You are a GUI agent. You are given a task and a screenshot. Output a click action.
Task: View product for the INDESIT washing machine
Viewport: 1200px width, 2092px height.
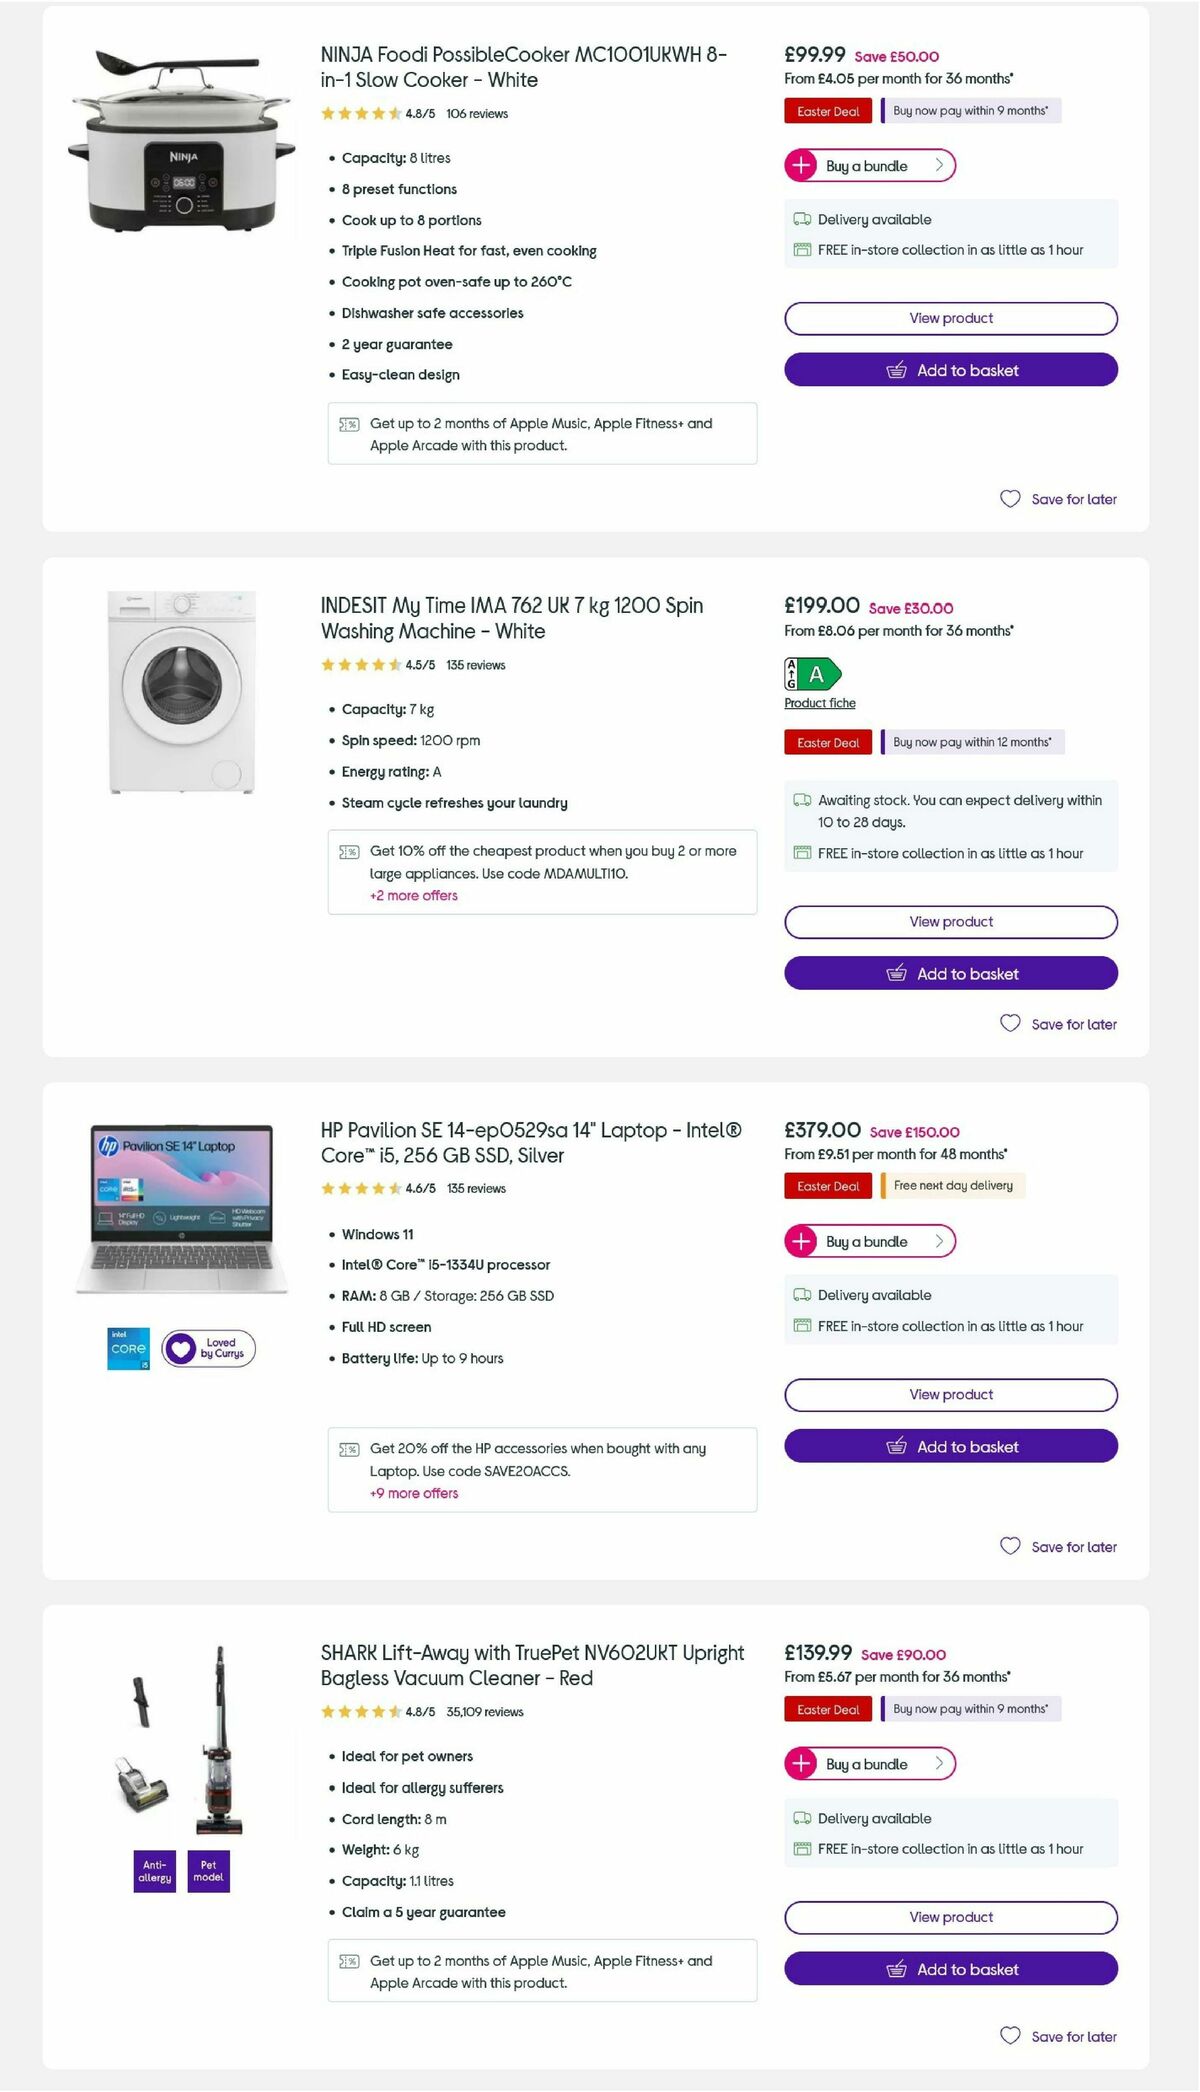[950, 921]
